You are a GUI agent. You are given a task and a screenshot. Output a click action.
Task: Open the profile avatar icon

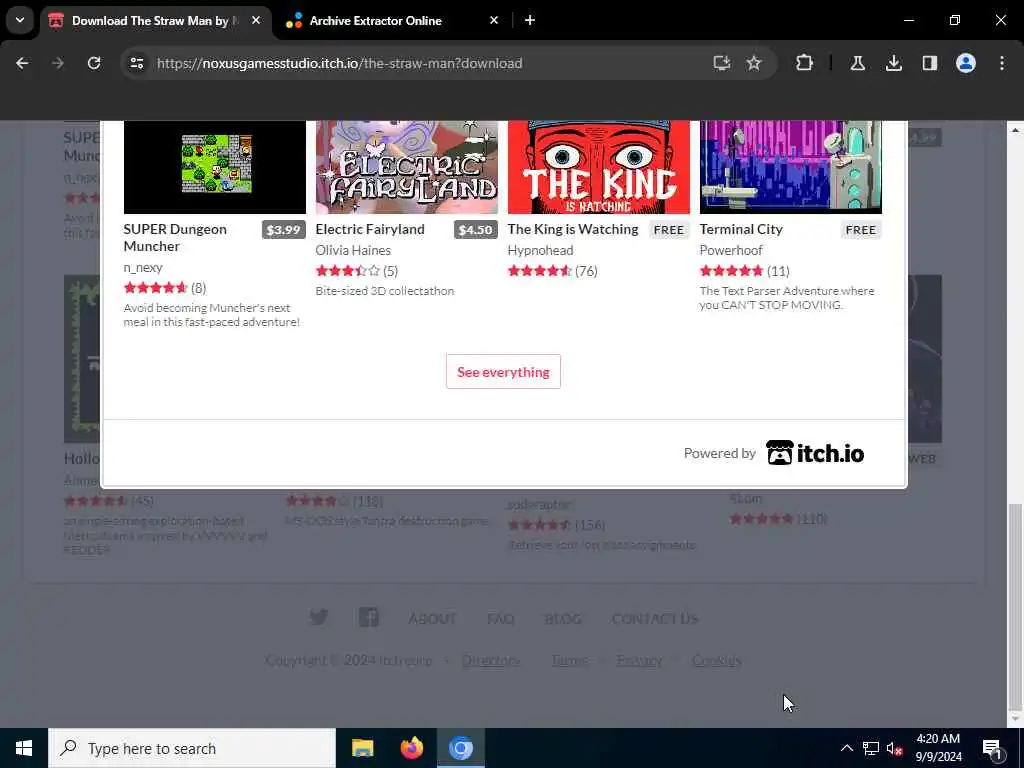pos(966,63)
